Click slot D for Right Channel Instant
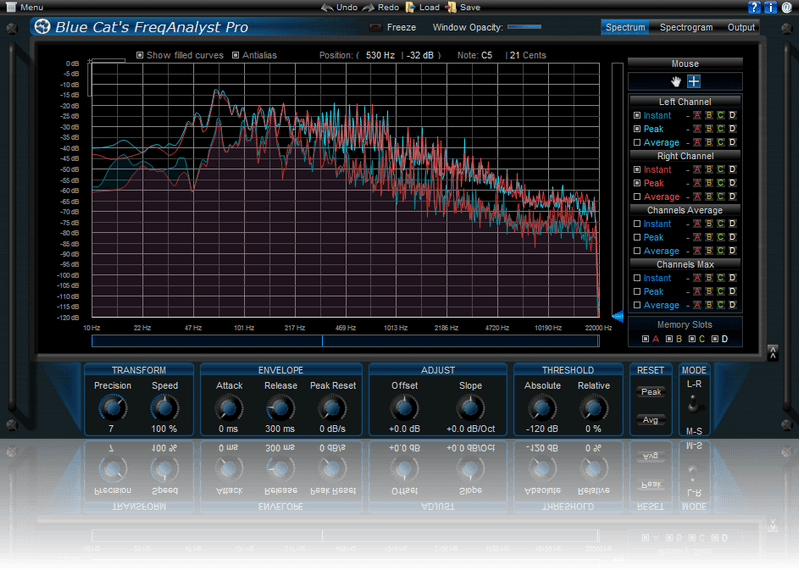Image resolution: width=800 pixels, height=570 pixels. point(732,169)
